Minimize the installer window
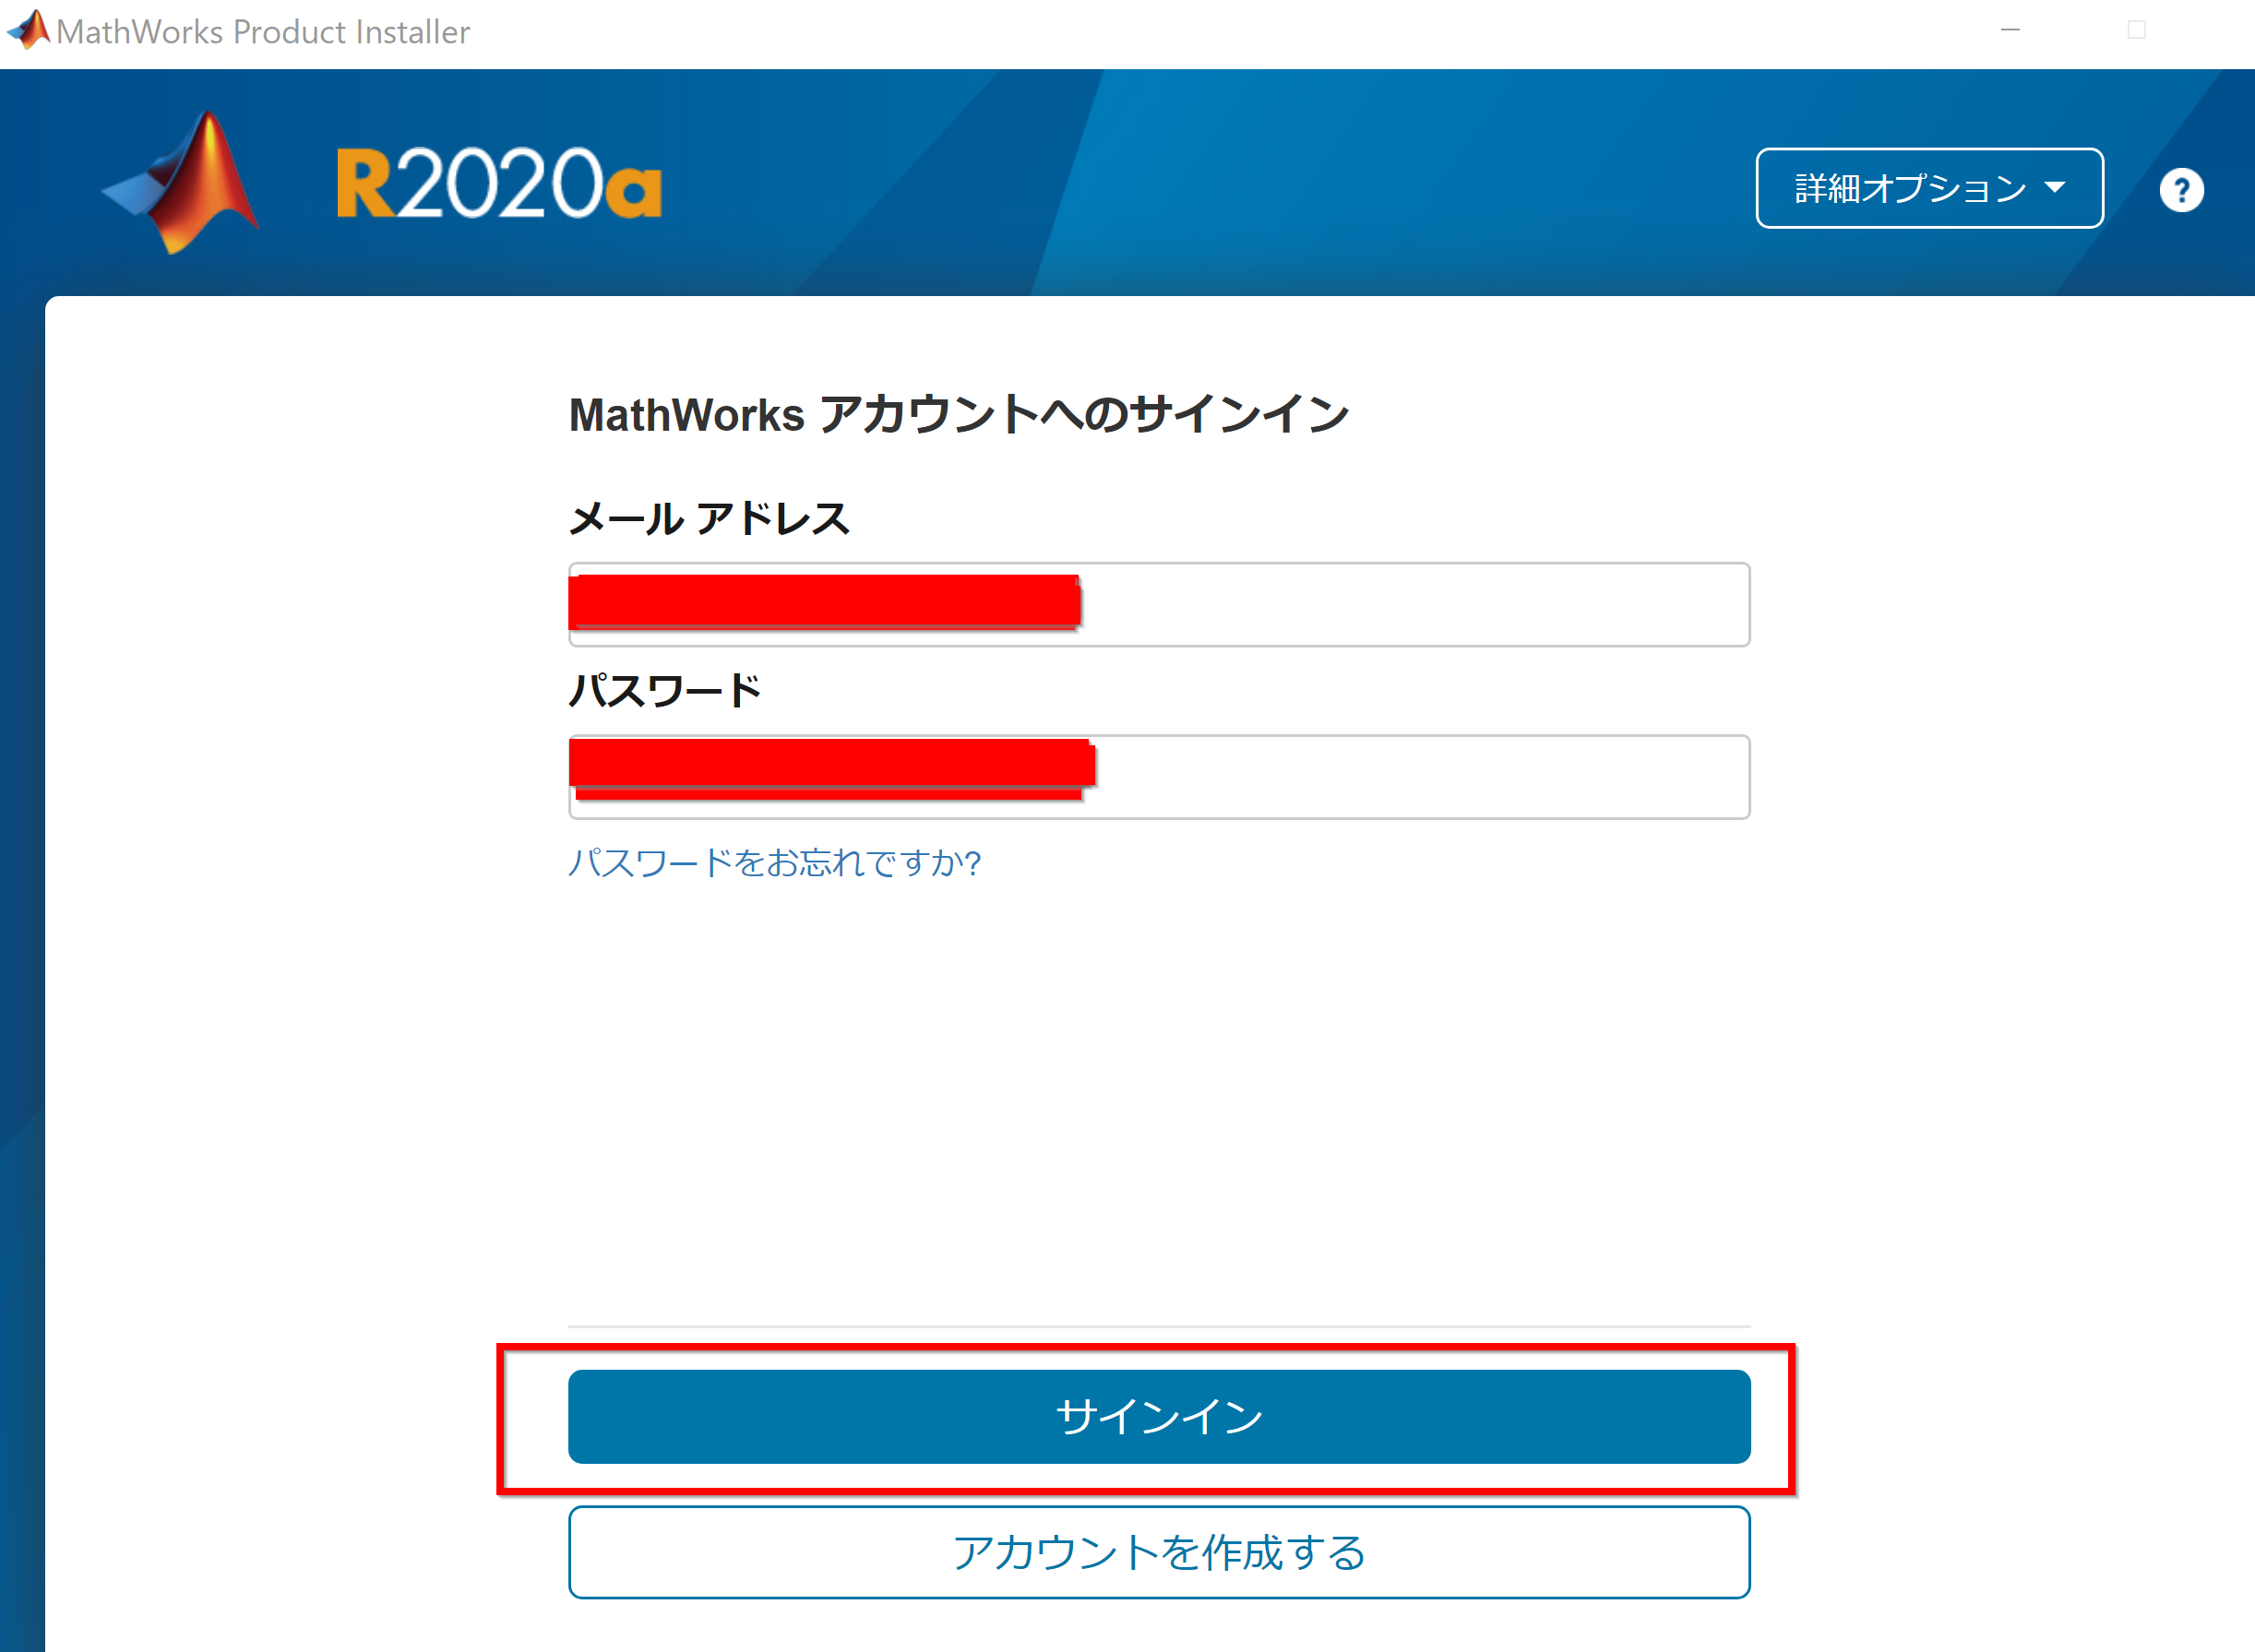Image resolution: width=2255 pixels, height=1652 pixels. point(2010,30)
